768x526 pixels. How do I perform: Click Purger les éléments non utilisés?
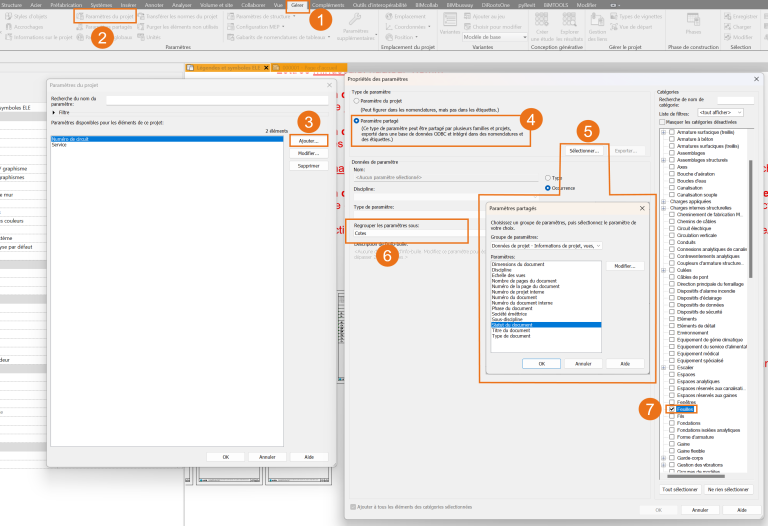pos(178,27)
